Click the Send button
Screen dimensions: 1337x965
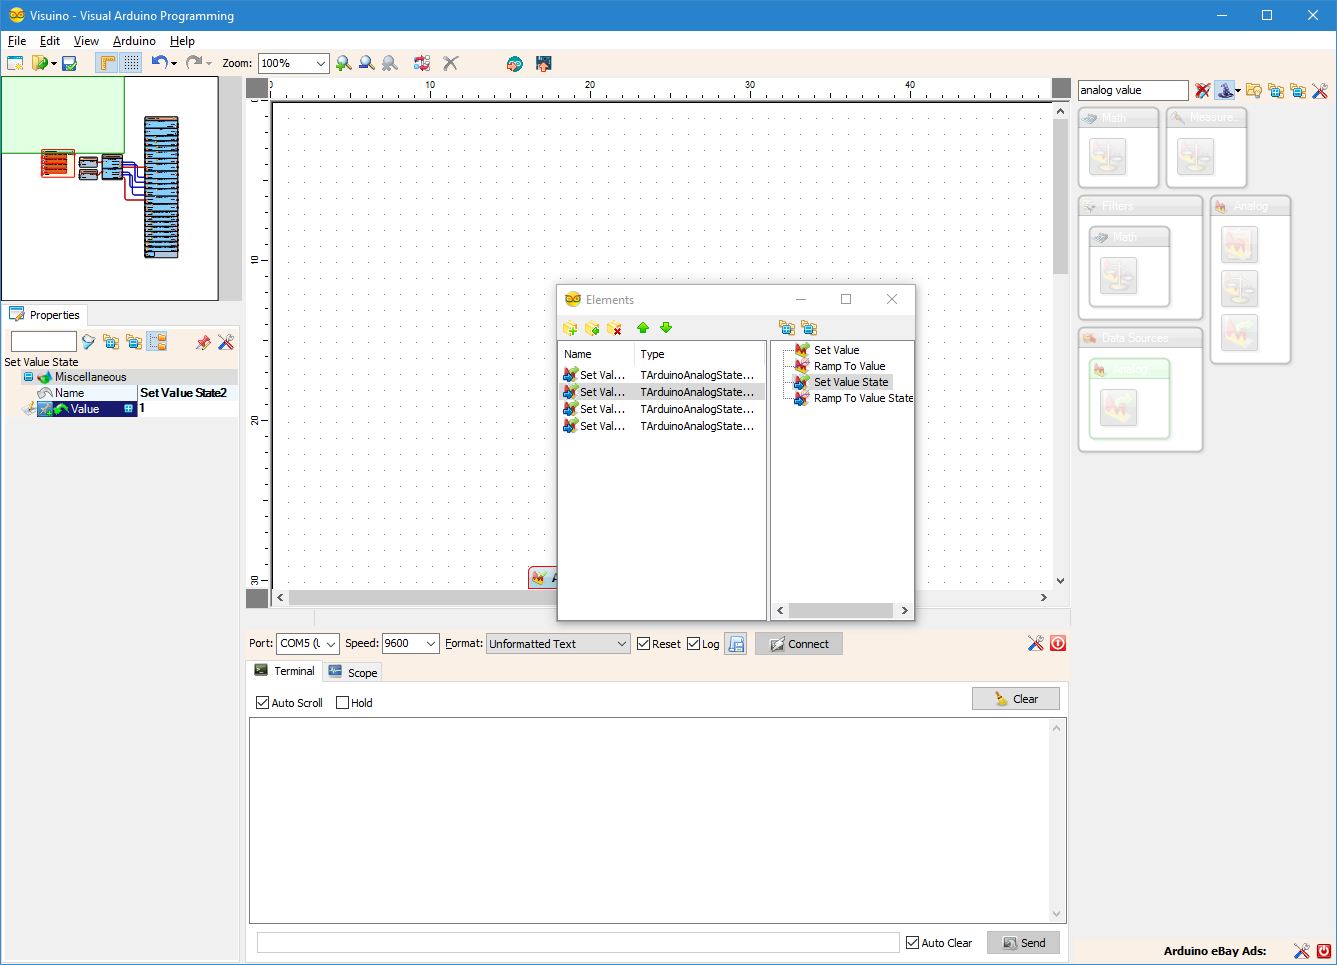(x=1023, y=943)
